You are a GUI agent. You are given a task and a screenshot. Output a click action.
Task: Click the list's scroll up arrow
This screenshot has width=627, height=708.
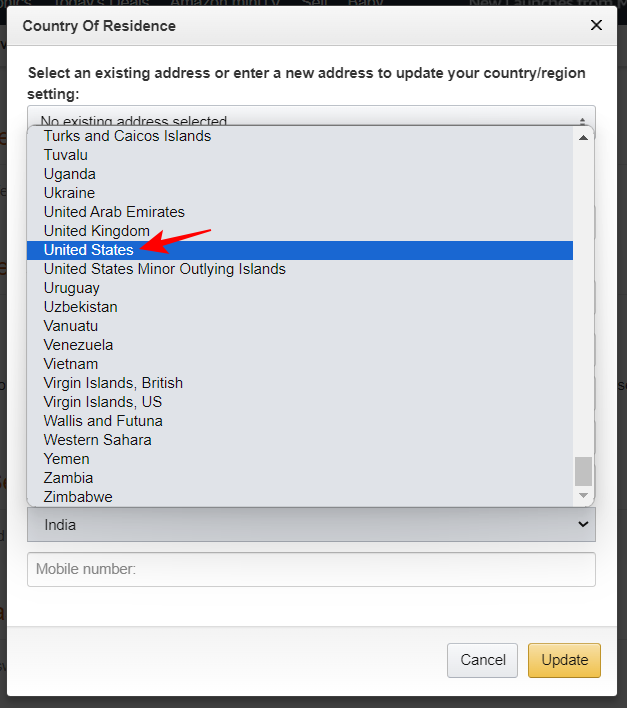pos(584,137)
